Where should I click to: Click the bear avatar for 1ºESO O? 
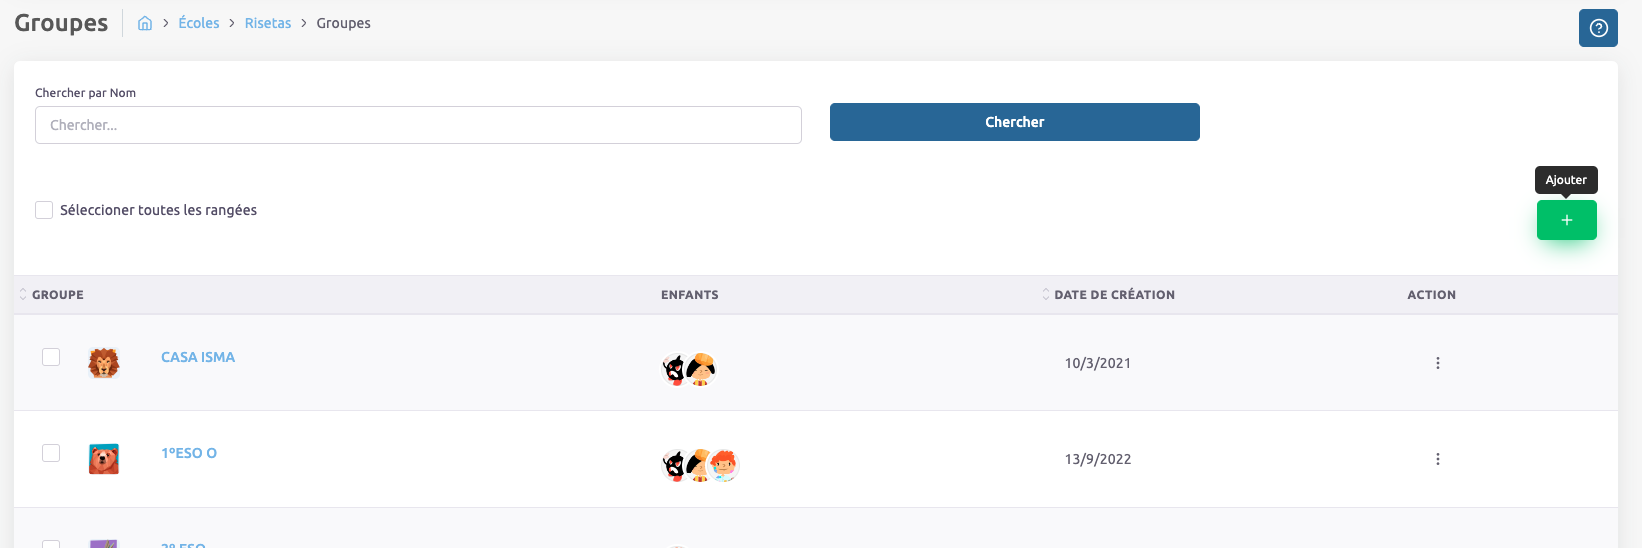(x=104, y=459)
